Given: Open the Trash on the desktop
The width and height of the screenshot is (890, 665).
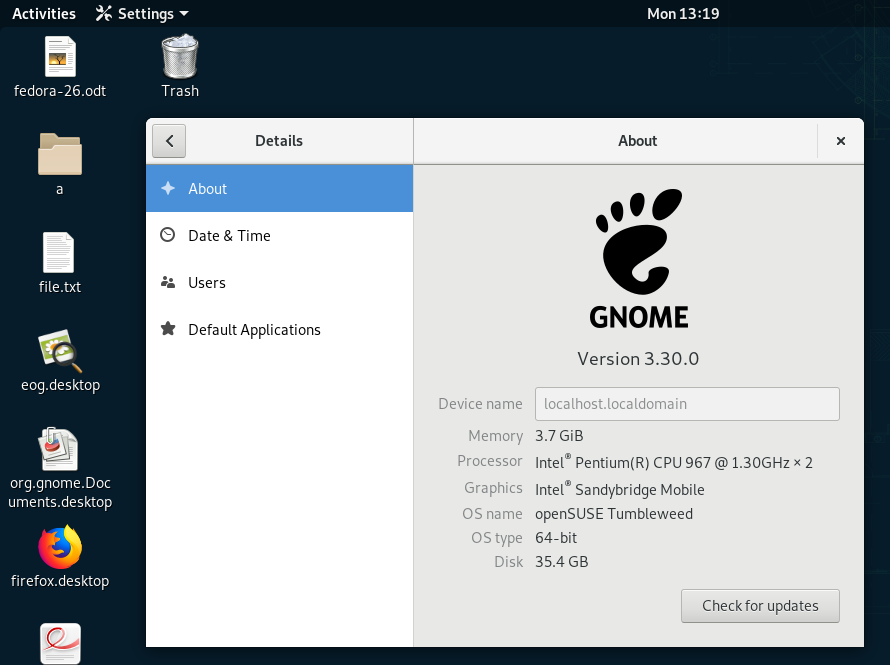Looking at the screenshot, I should [179, 57].
